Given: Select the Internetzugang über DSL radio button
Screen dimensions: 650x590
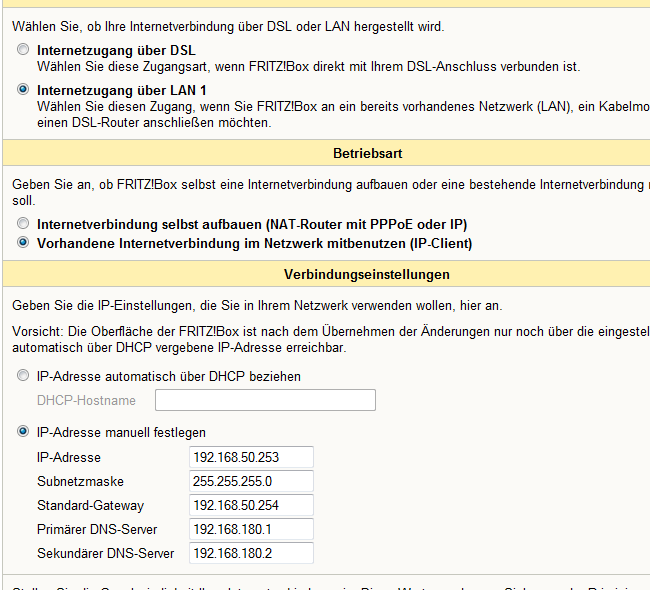Looking at the screenshot, I should pyautogui.click(x=23, y=49).
